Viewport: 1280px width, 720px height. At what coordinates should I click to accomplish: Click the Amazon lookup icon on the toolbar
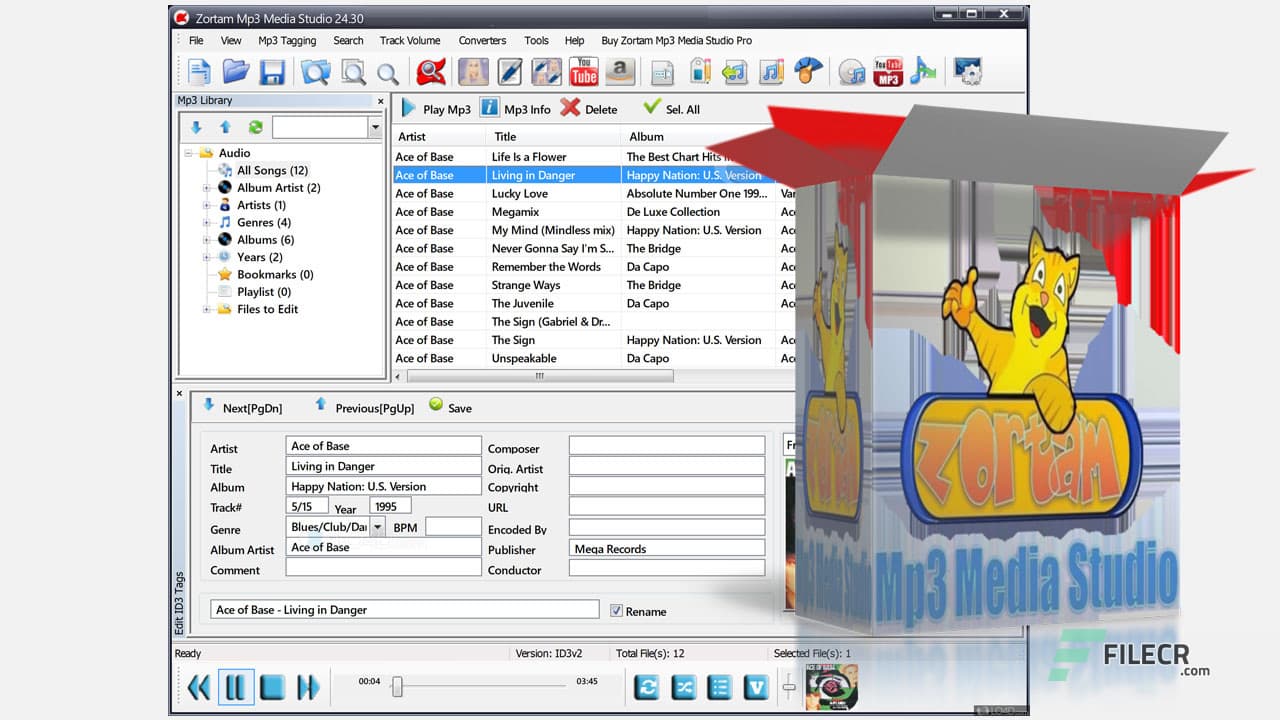tap(620, 71)
